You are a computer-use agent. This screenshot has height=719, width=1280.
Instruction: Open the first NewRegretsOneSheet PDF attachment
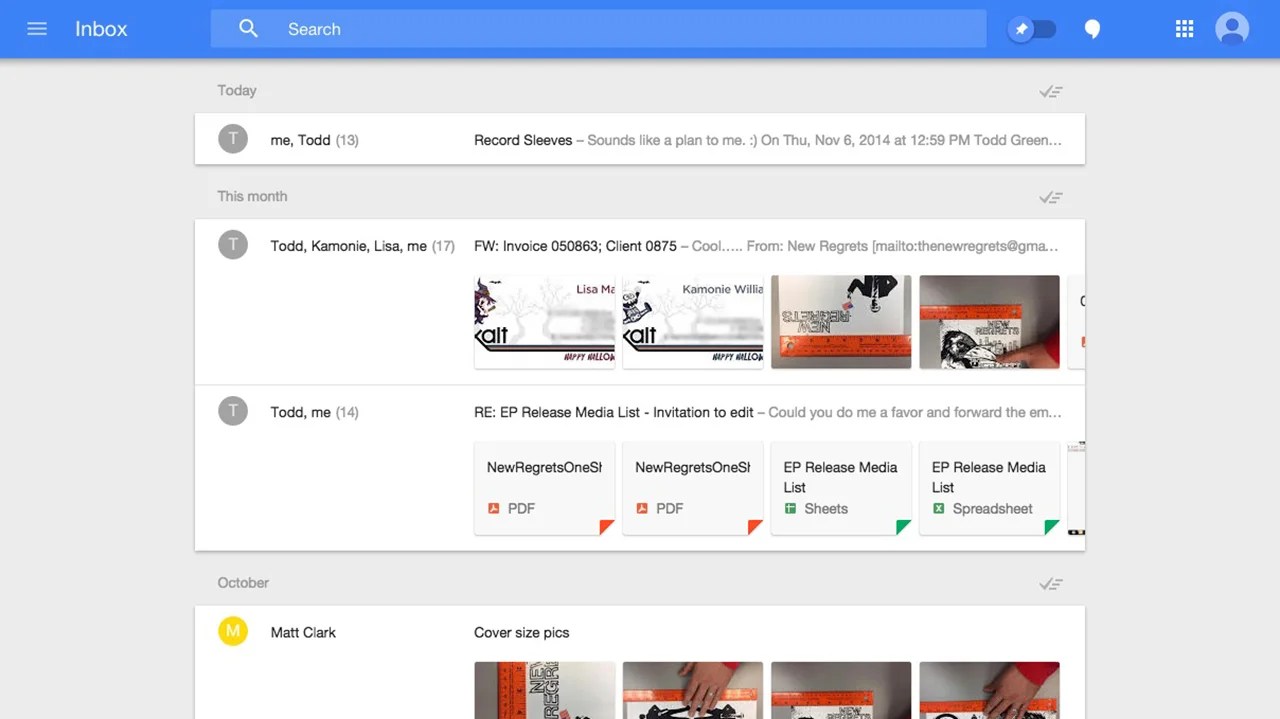pos(544,488)
